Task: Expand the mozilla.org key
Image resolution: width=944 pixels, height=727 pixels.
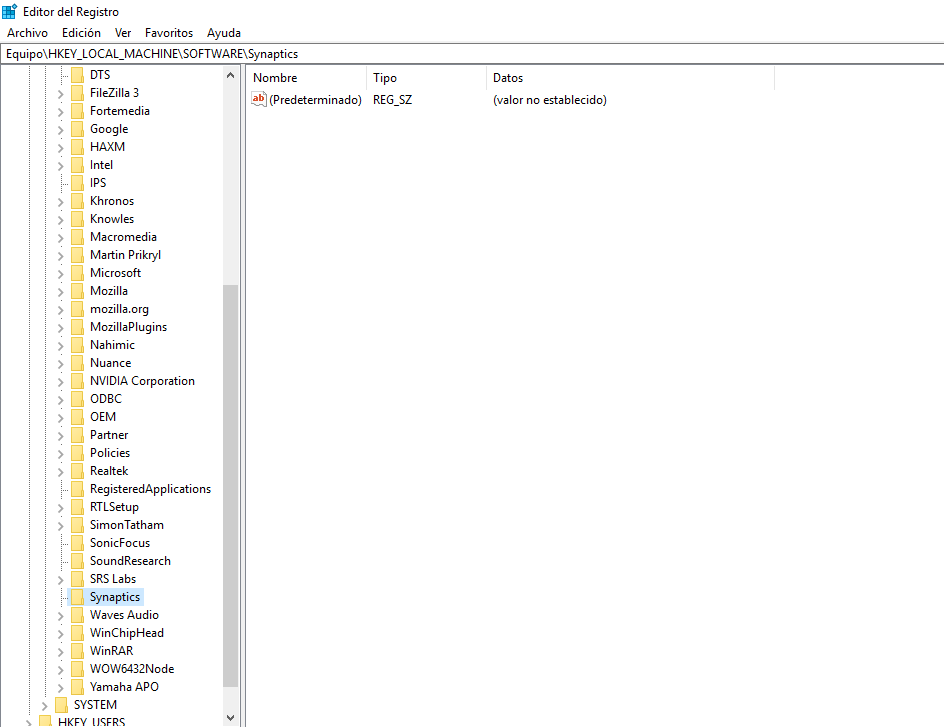Action: tap(60, 310)
